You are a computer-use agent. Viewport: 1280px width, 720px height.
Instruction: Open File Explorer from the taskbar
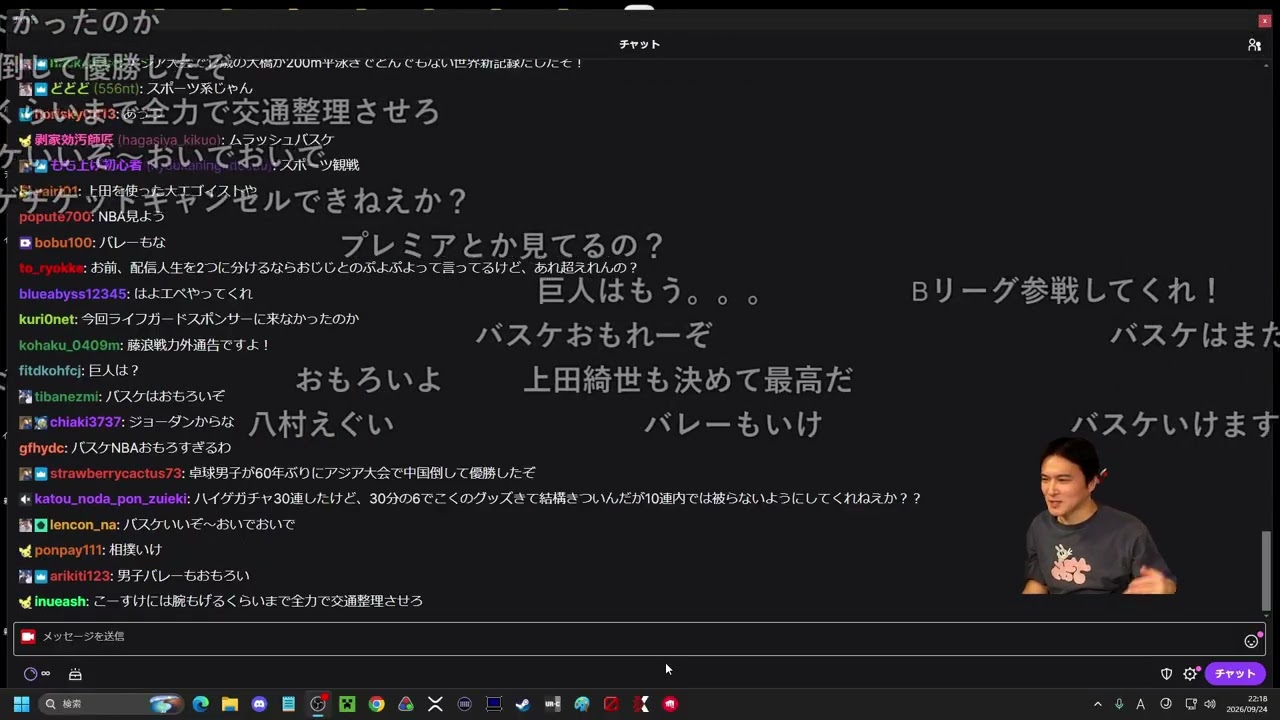point(230,704)
